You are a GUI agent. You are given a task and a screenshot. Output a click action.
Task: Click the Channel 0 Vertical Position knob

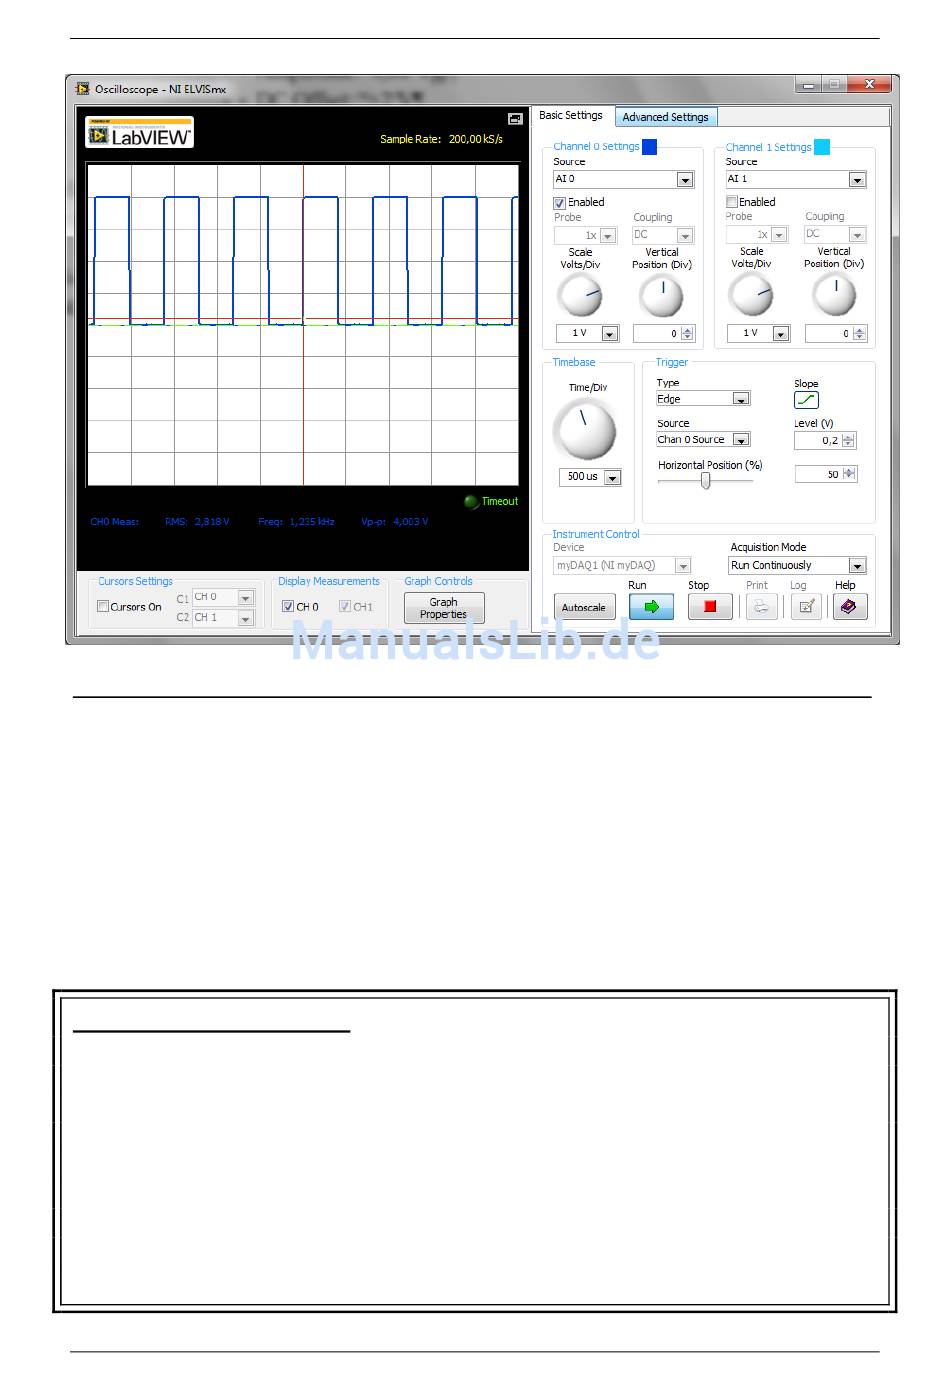tap(661, 297)
